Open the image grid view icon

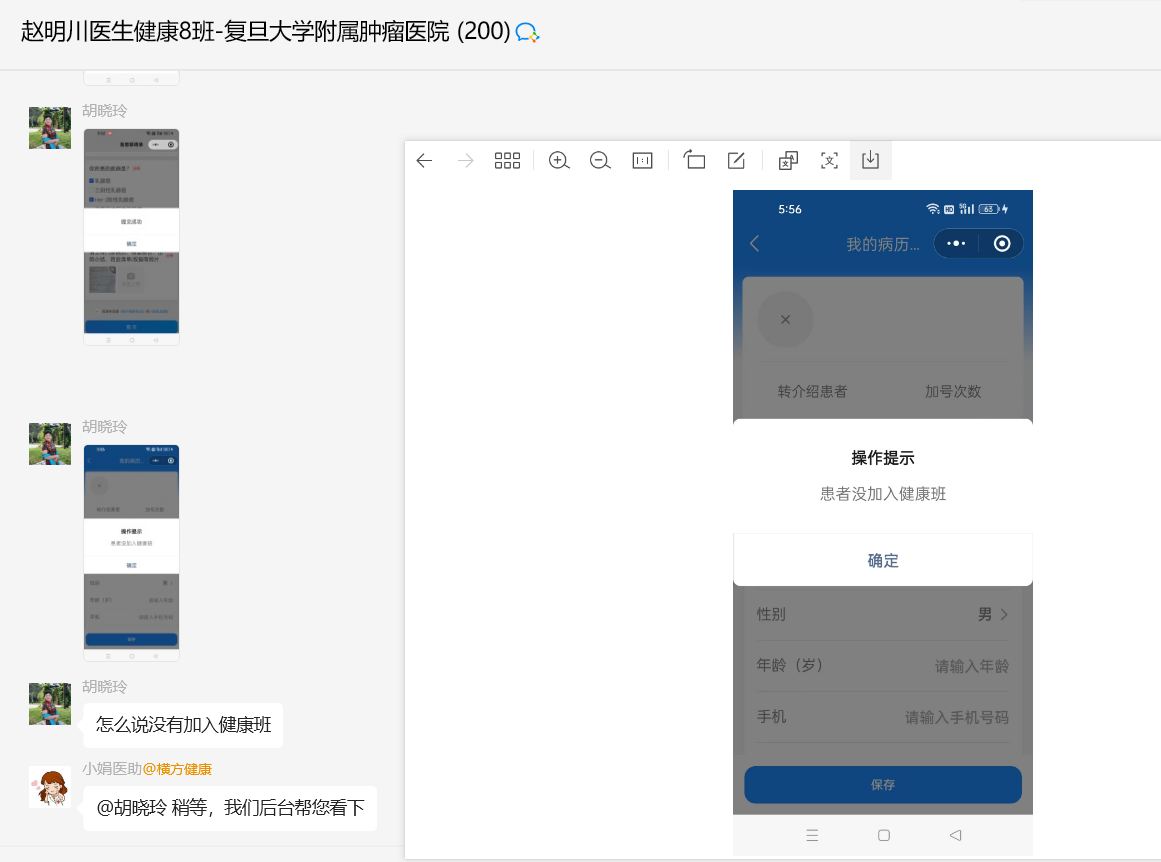[507, 161]
